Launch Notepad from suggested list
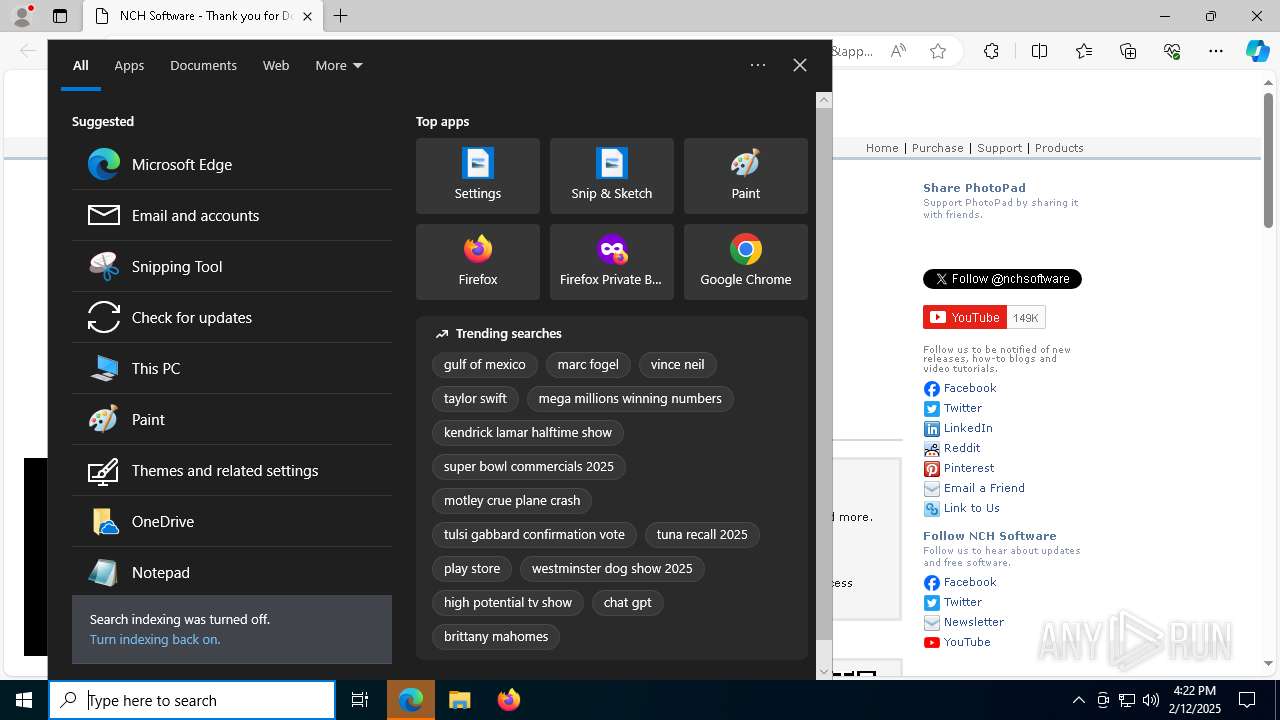 point(232,572)
